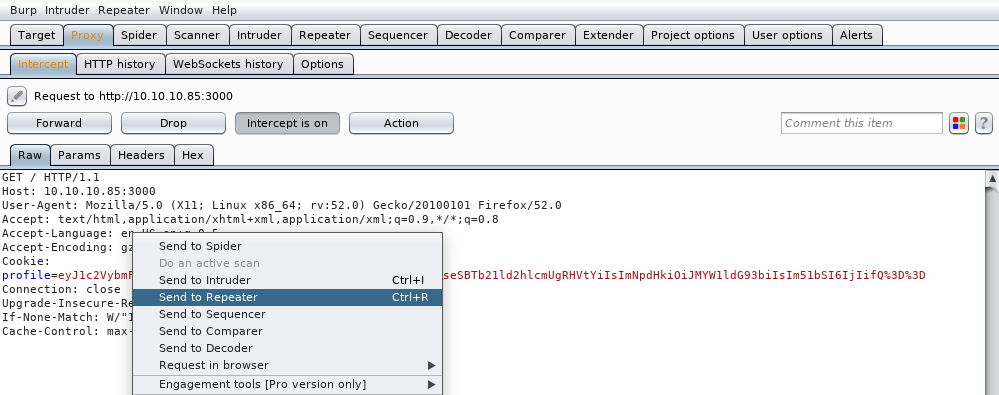Choose Send to Sequencer from context menu

click(x=287, y=314)
